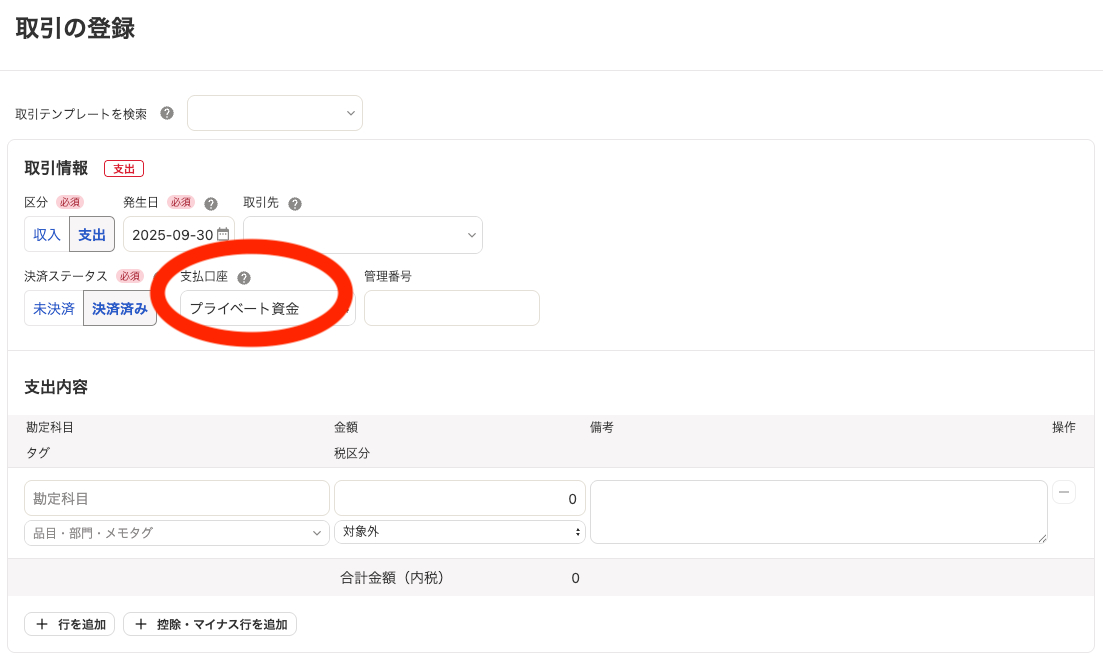Click 行を追加 button
This screenshot has height=663, width=1103.
coord(71,624)
